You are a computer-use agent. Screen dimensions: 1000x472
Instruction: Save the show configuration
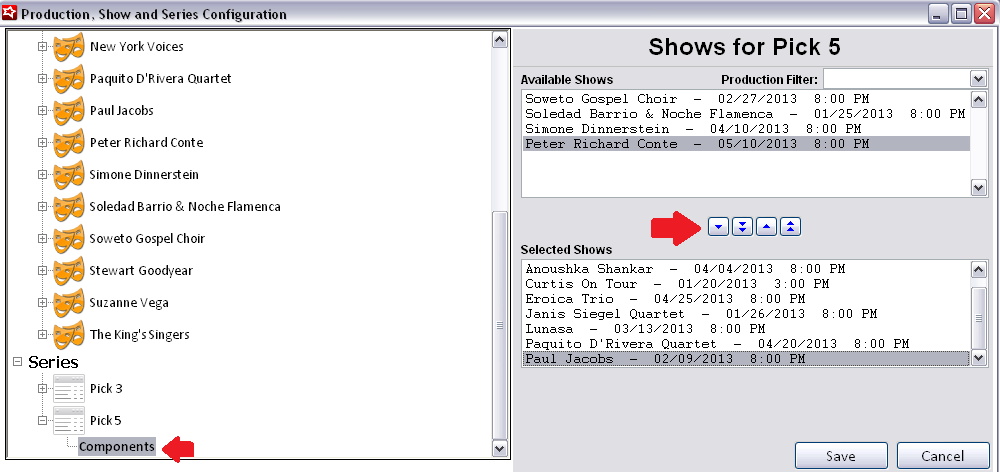tap(840, 456)
